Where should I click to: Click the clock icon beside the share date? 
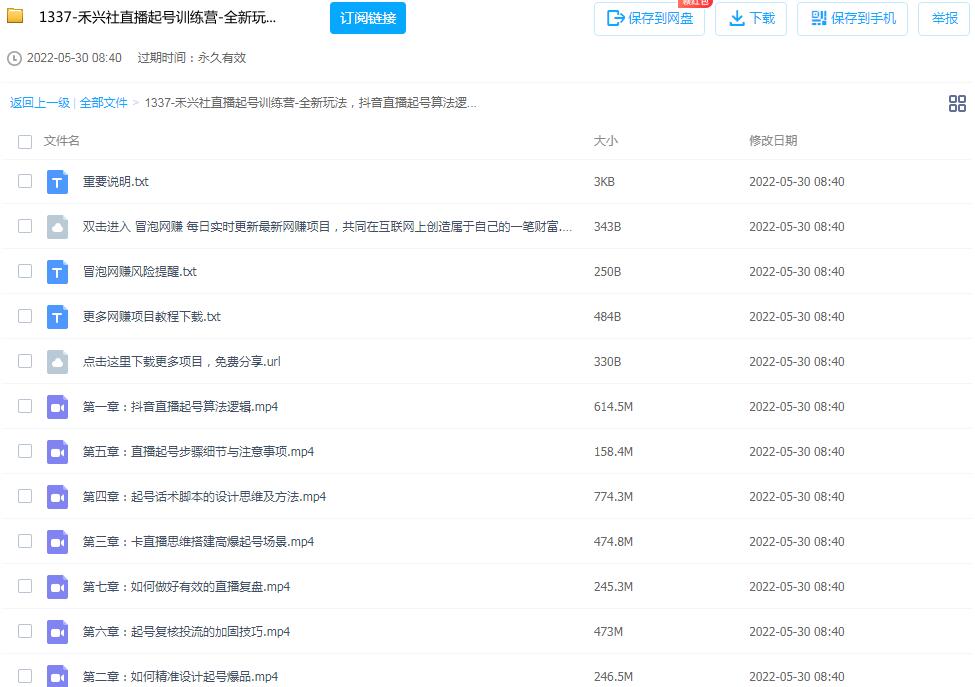14,58
